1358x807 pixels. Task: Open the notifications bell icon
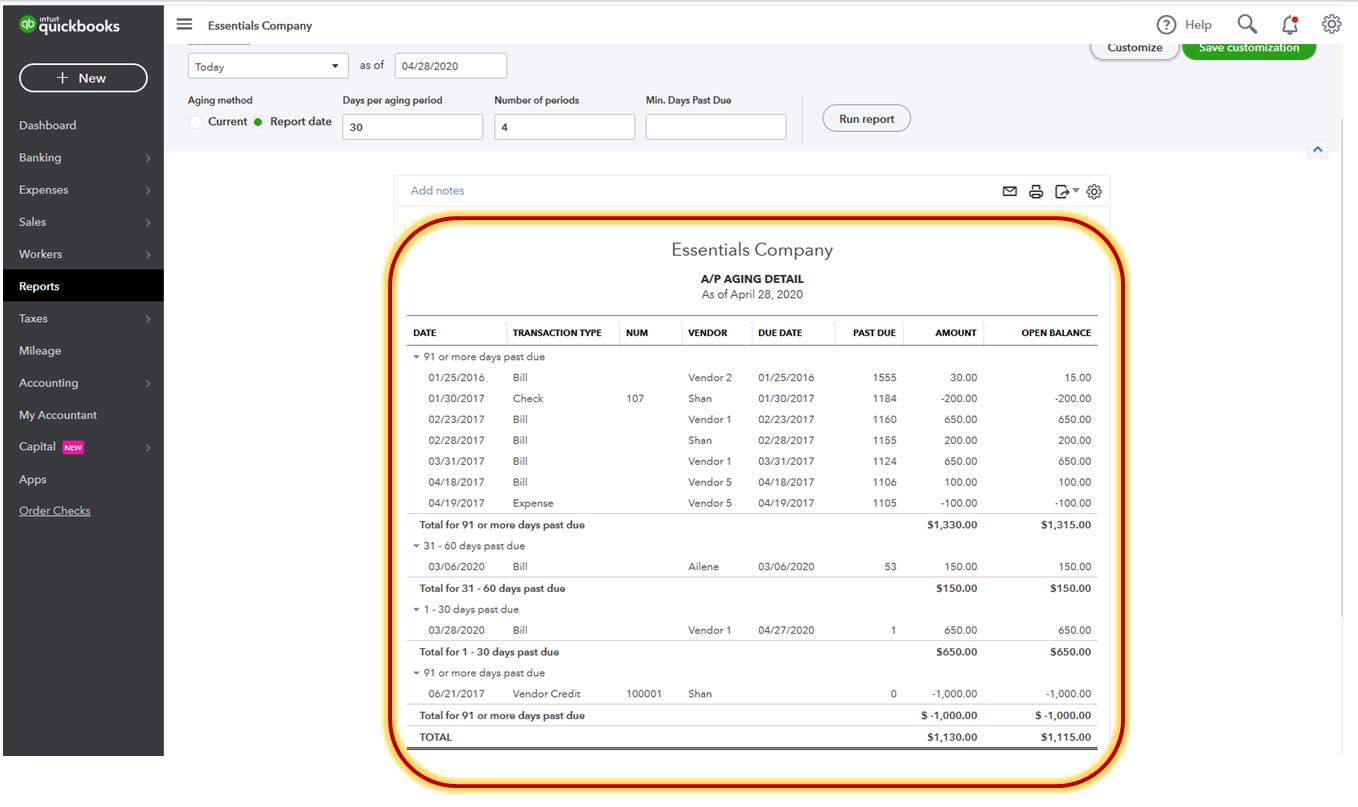coord(1289,25)
